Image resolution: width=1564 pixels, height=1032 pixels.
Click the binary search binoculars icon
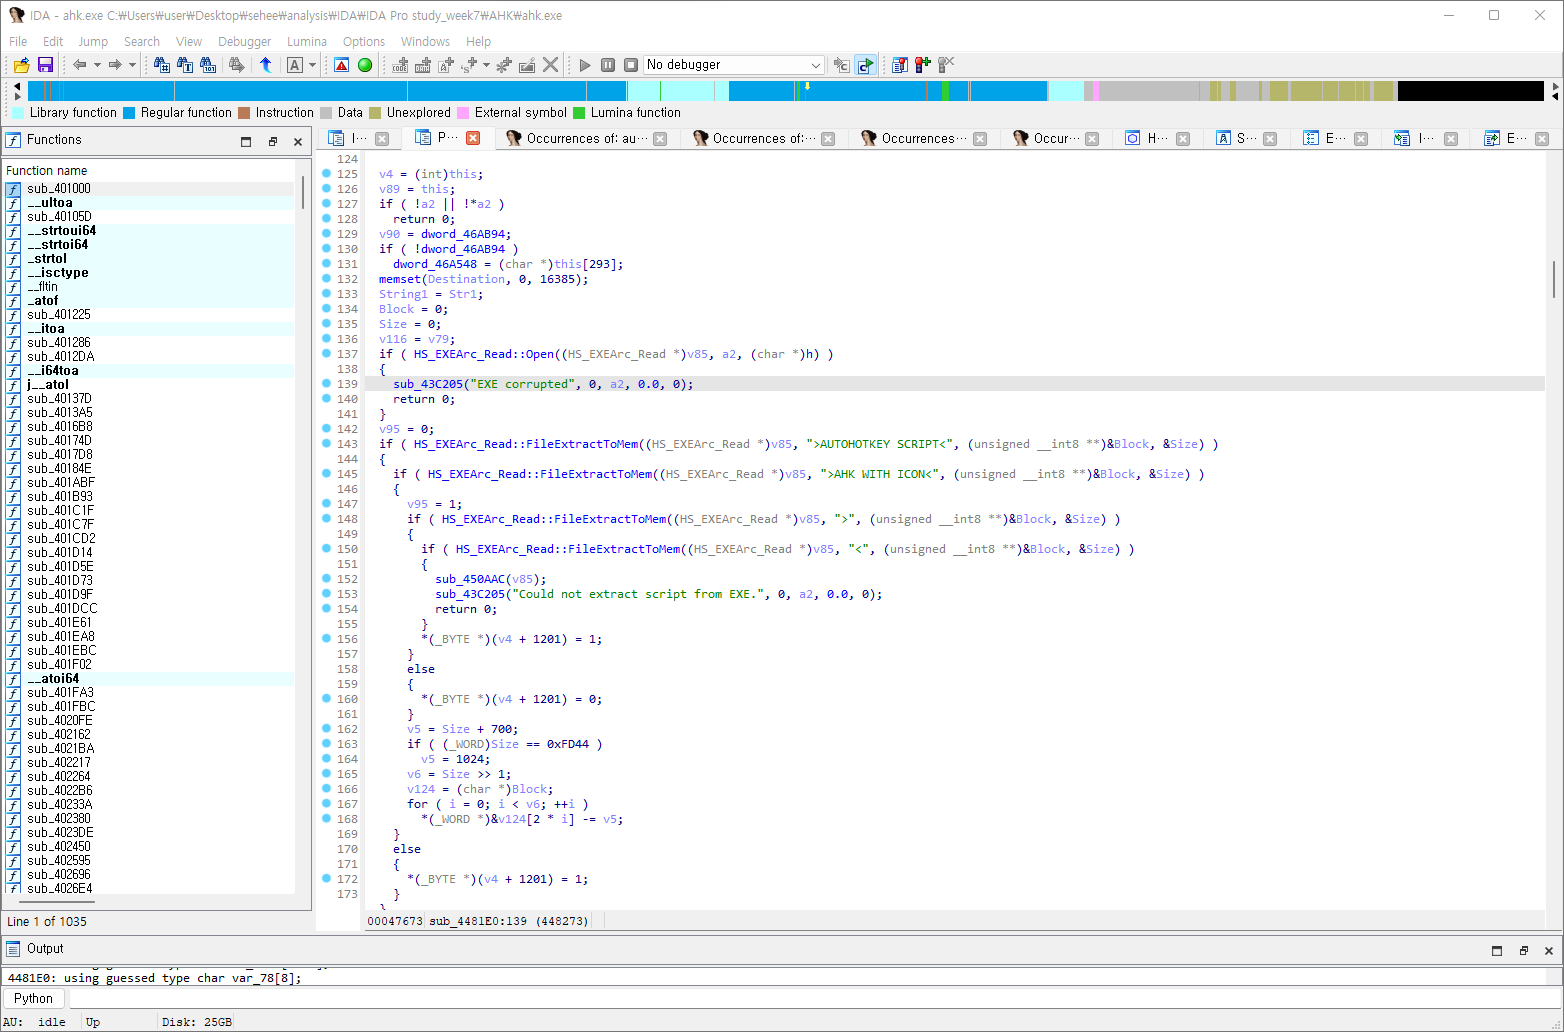pyautogui.click(x=208, y=65)
